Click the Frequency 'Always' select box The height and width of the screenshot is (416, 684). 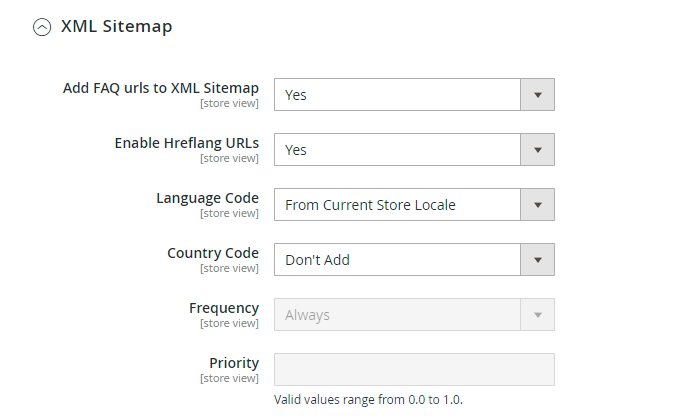point(398,315)
